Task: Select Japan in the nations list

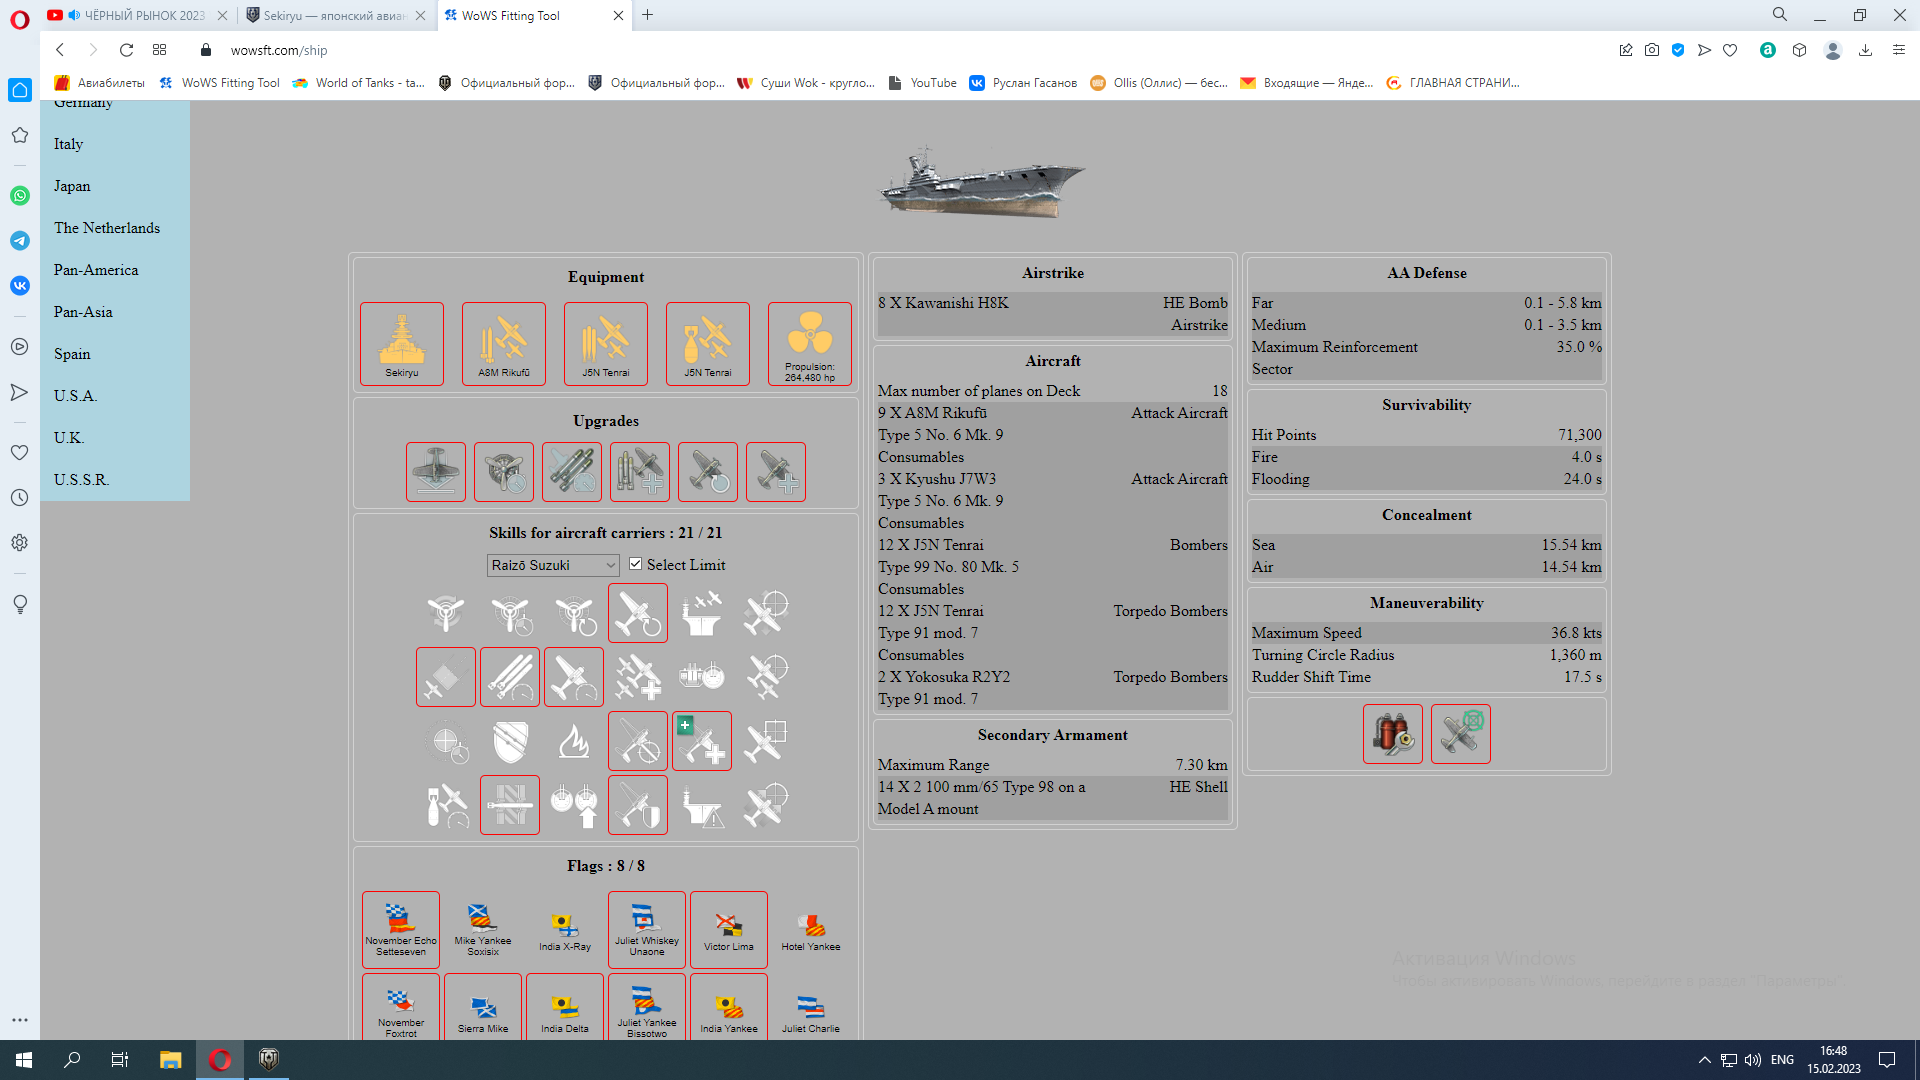Action: 72,186
